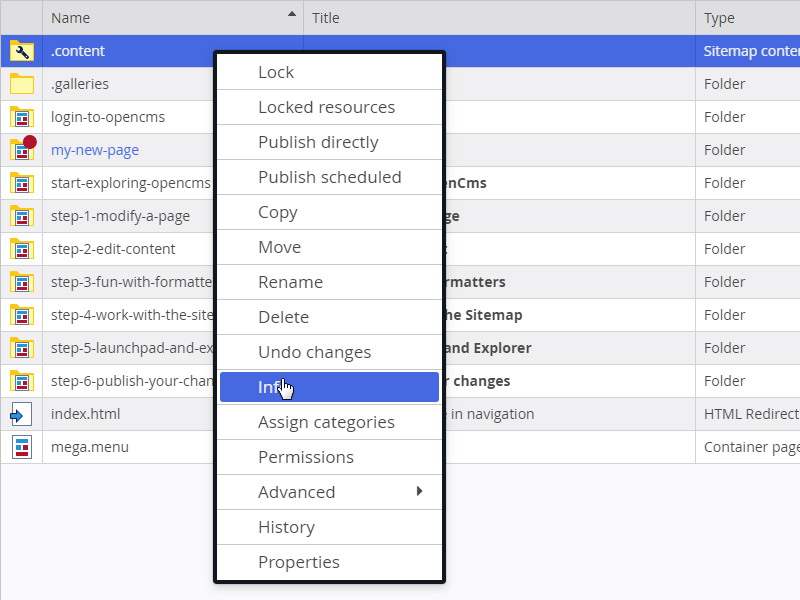Choose Publish directly from the menu

329,142
